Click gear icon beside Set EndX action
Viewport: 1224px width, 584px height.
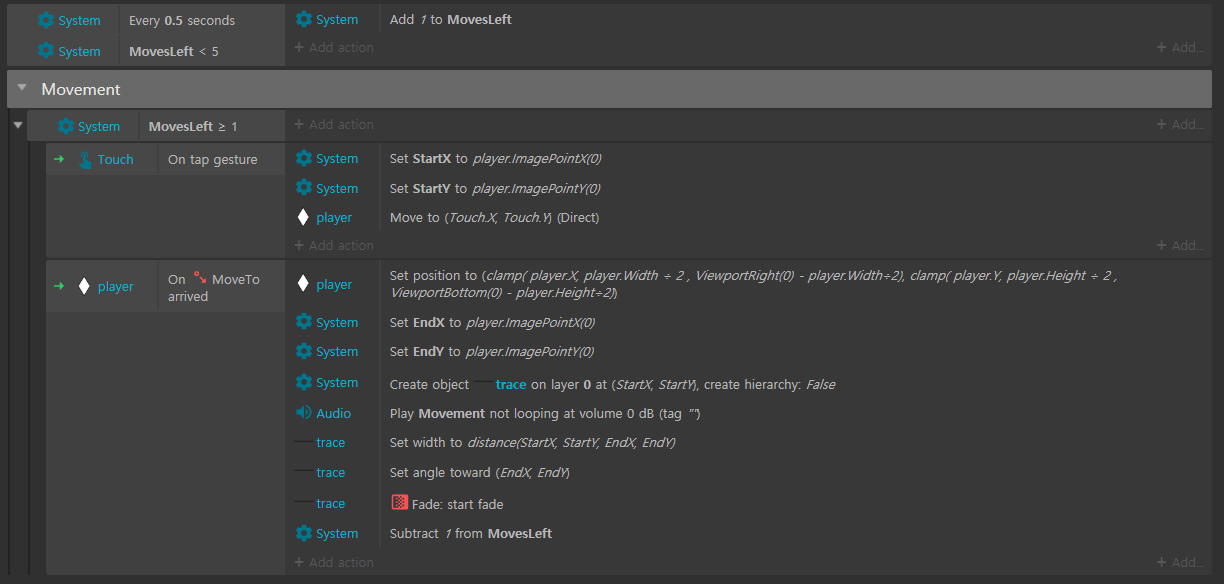[304, 322]
